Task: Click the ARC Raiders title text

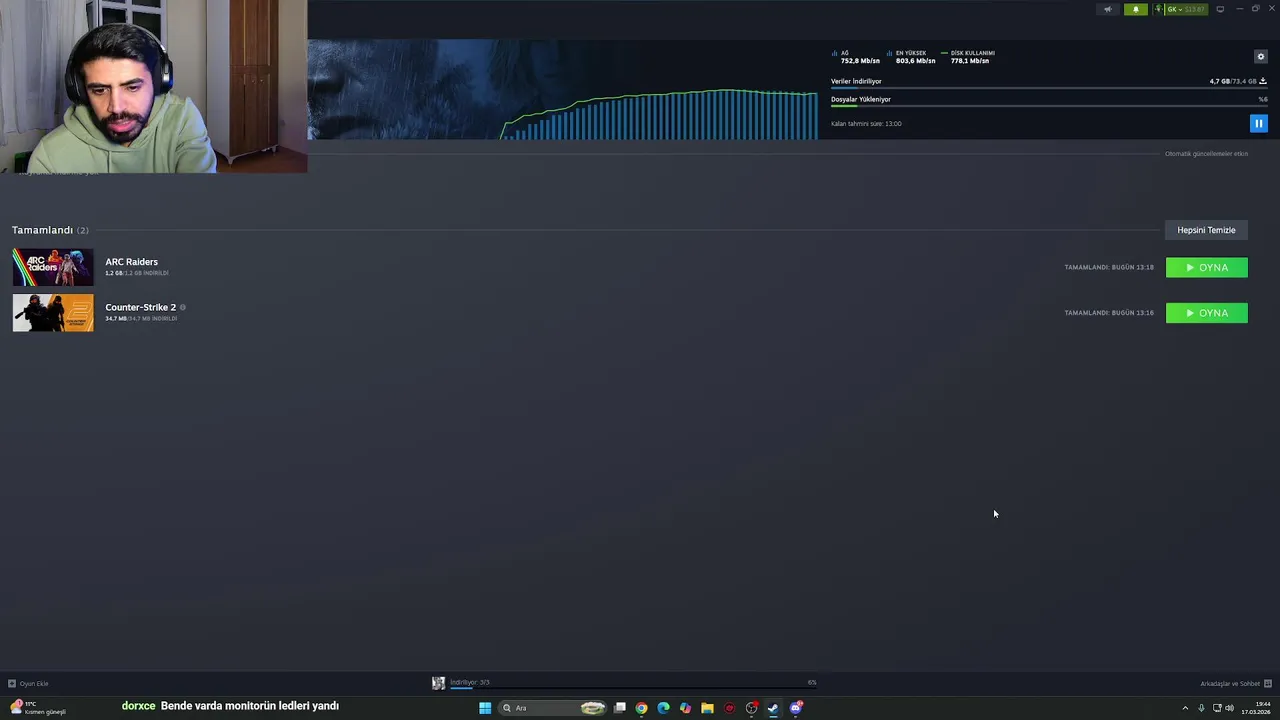Action: (131, 262)
